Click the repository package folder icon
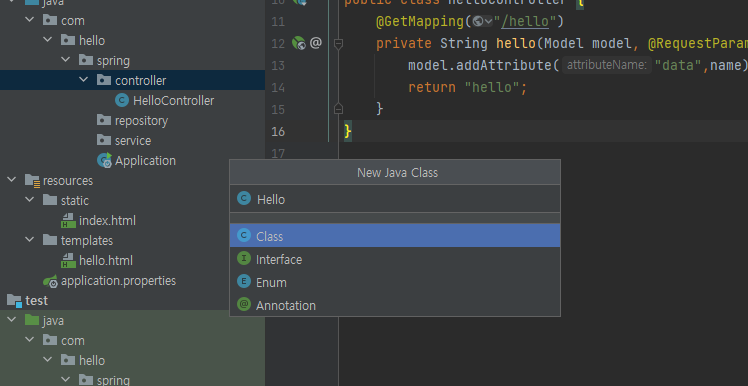Screen dimensions: 748x386 tap(104, 120)
